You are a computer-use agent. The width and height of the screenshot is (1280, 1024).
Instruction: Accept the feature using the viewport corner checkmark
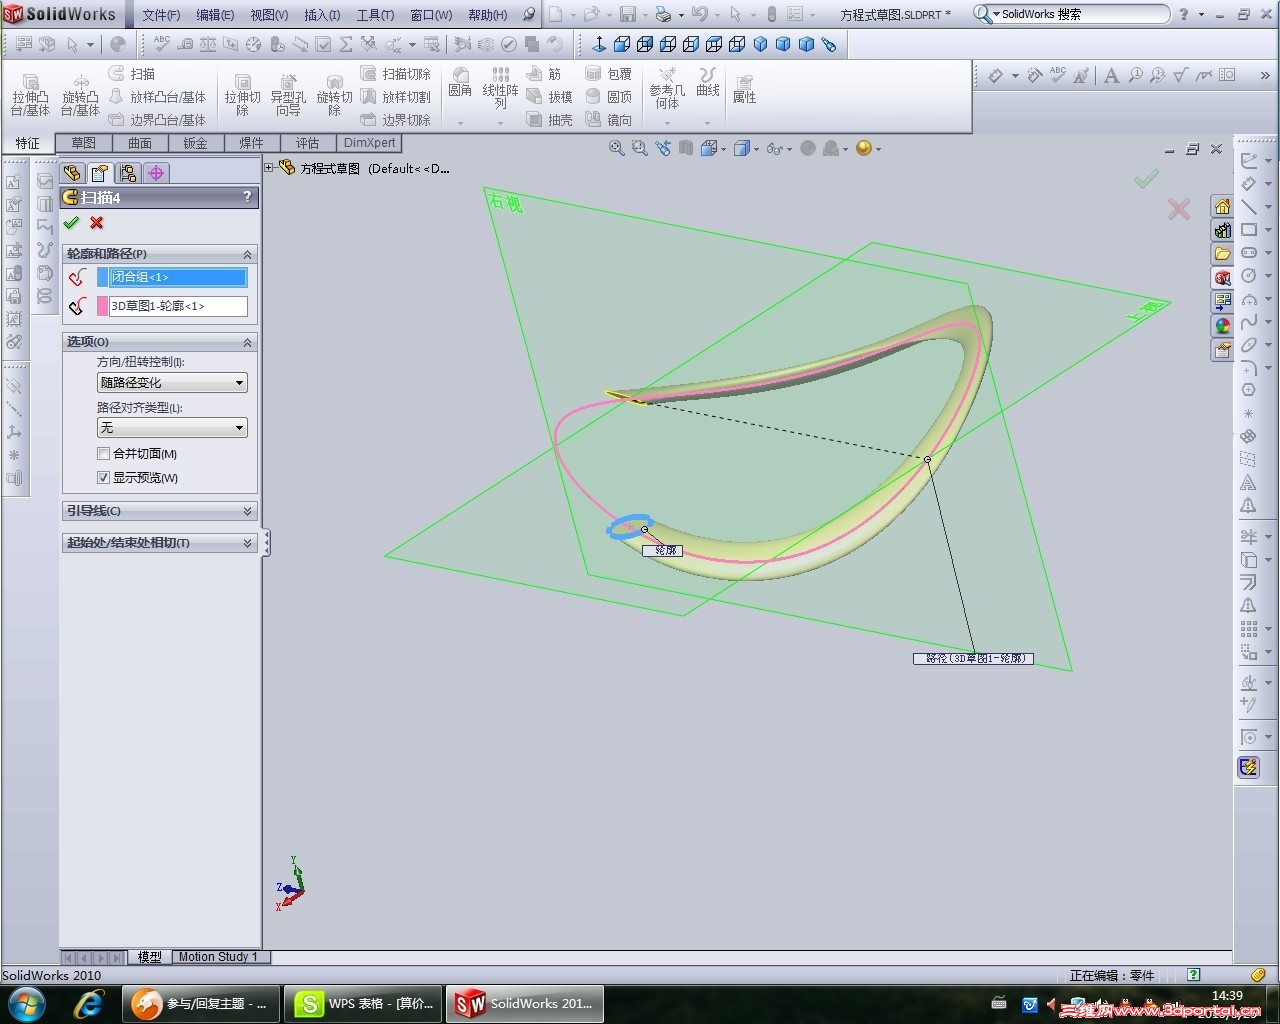coord(1146,178)
